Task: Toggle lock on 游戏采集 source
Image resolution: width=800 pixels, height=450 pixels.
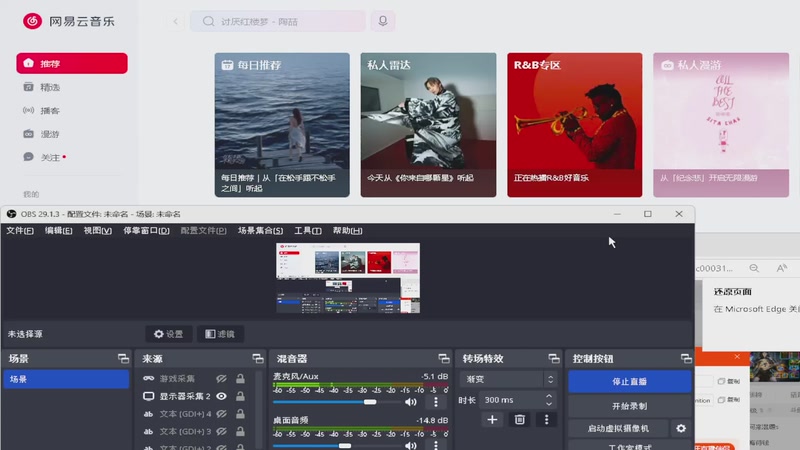Action: pyautogui.click(x=240, y=379)
